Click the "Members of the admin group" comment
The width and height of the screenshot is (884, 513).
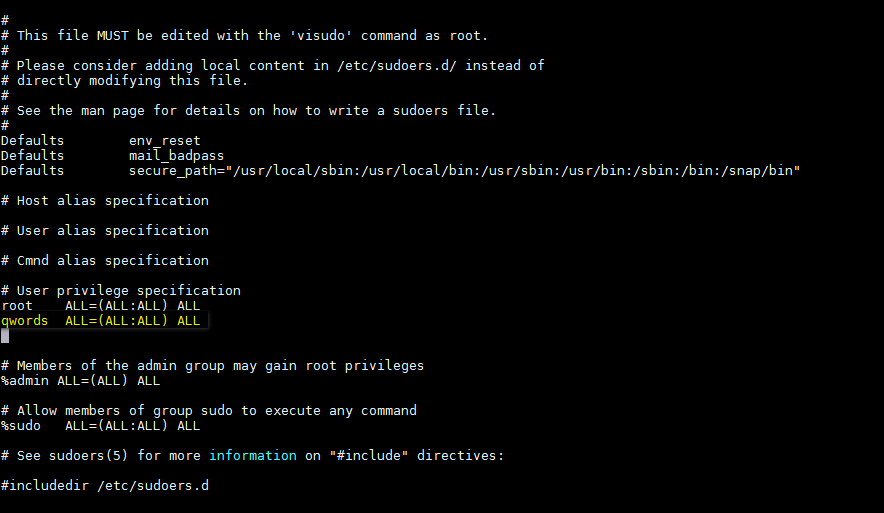click(213, 366)
